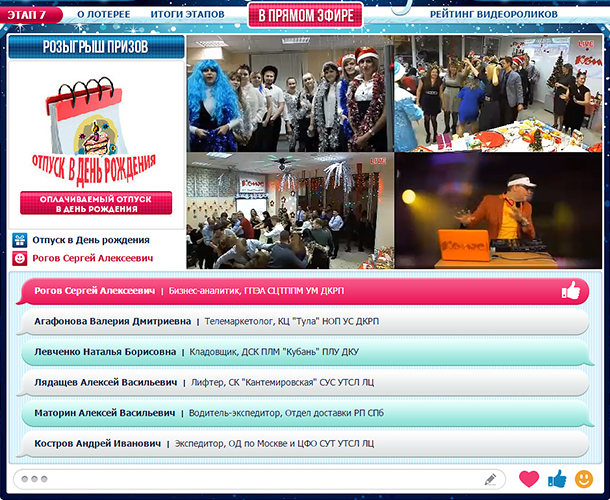This screenshot has height=500, width=610.
Task: Click the smiley icon beside Рогов Сергей Алексеевич
Action: pyautogui.click(x=19, y=258)
